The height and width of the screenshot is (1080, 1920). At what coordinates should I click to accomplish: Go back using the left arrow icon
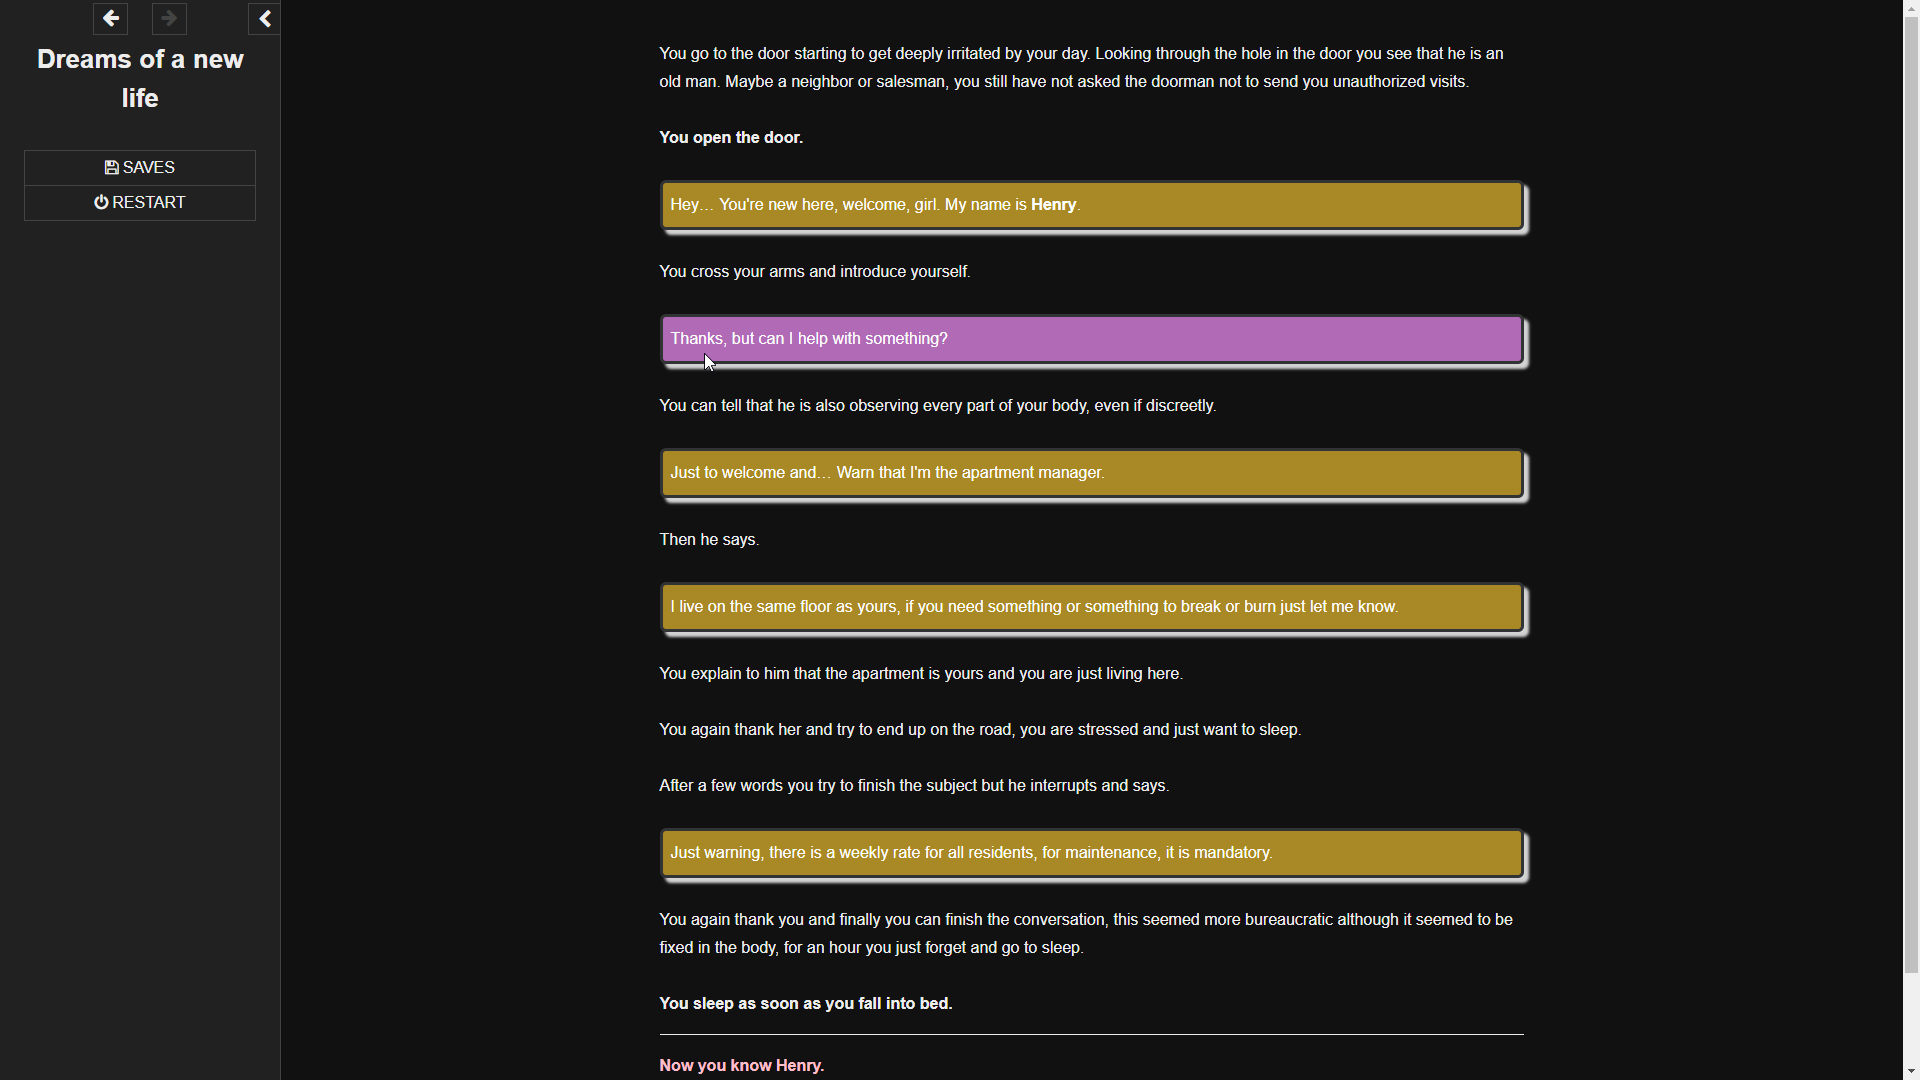click(111, 18)
